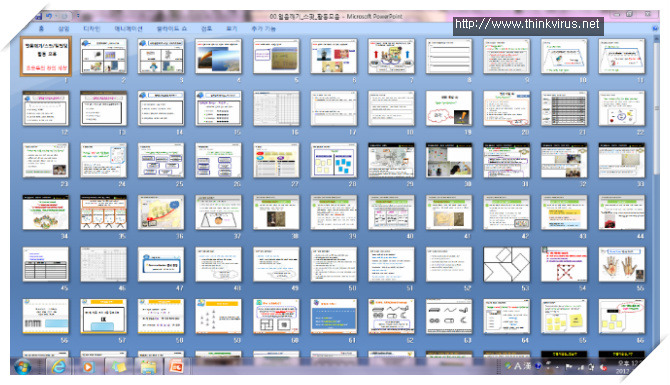Open the Windows Start orb
The width and height of the screenshot is (670, 385).
point(22,367)
